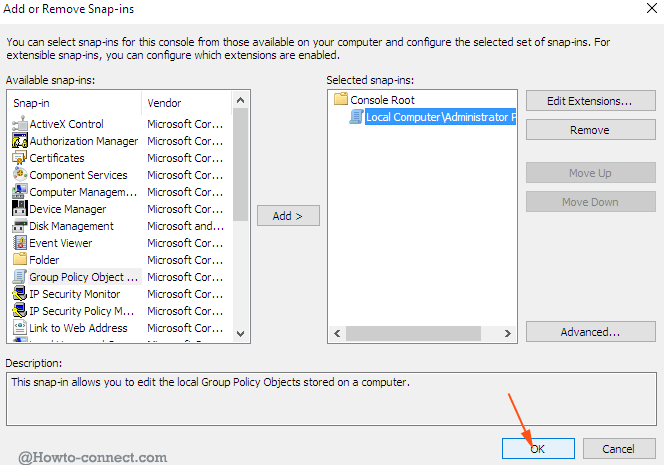Viewport: 664px width, 465px height.
Task: Cancel the snap-ins dialog
Action: point(619,449)
